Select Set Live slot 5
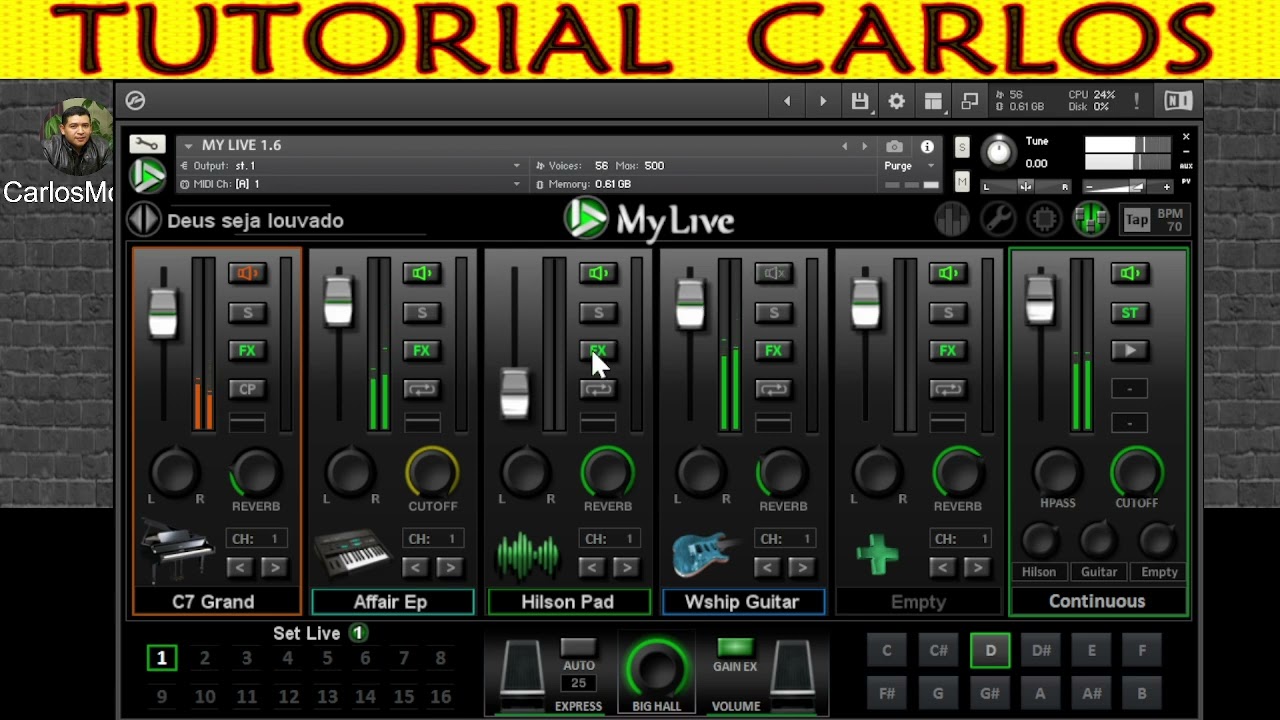The image size is (1280, 720). coord(327,657)
